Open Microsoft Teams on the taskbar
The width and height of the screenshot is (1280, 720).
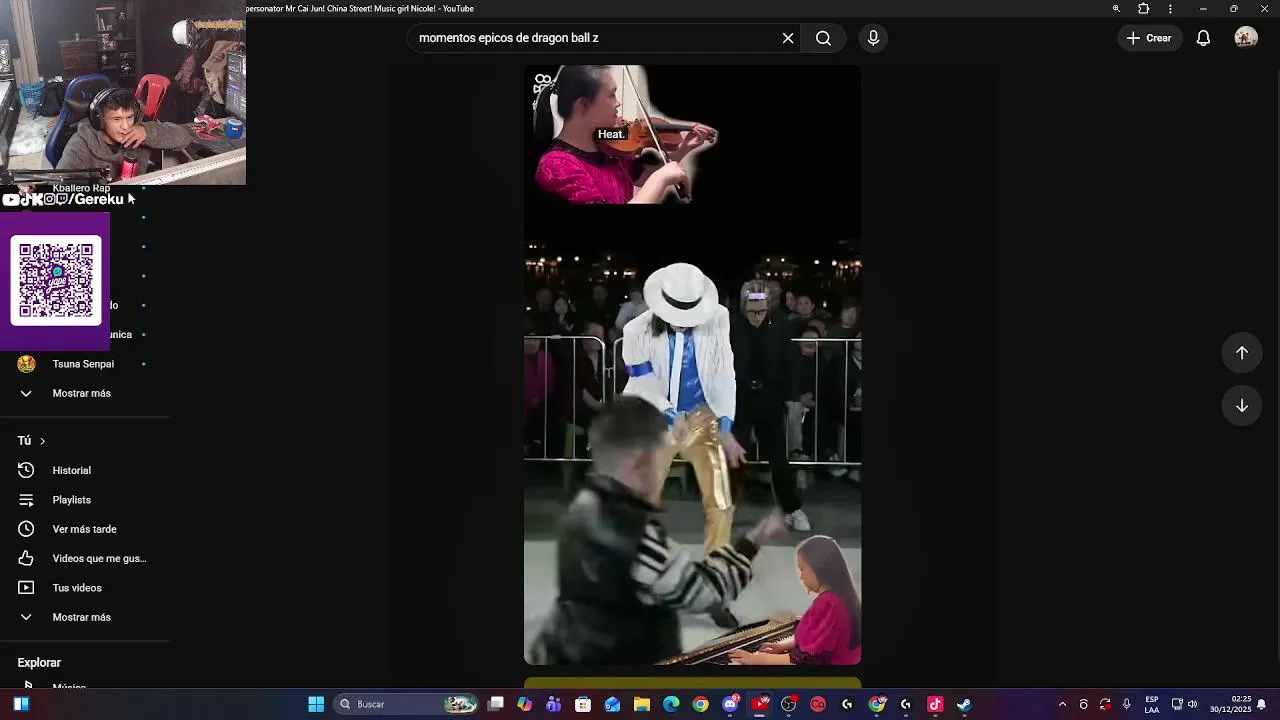(x=554, y=704)
